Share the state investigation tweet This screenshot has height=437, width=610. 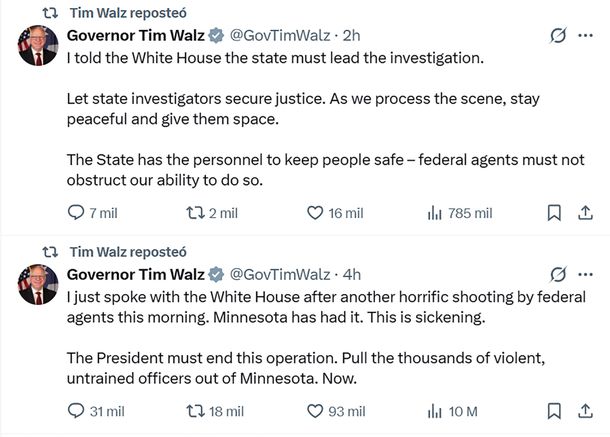point(587,213)
